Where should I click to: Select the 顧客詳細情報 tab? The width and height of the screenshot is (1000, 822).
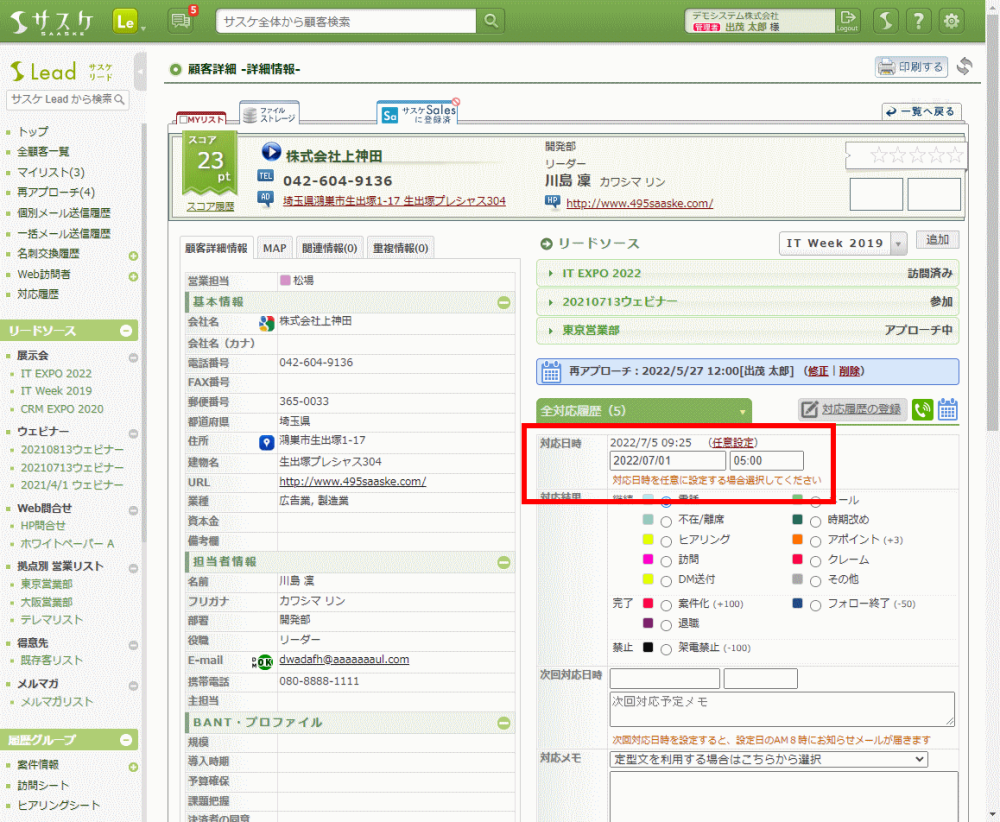click(216, 248)
